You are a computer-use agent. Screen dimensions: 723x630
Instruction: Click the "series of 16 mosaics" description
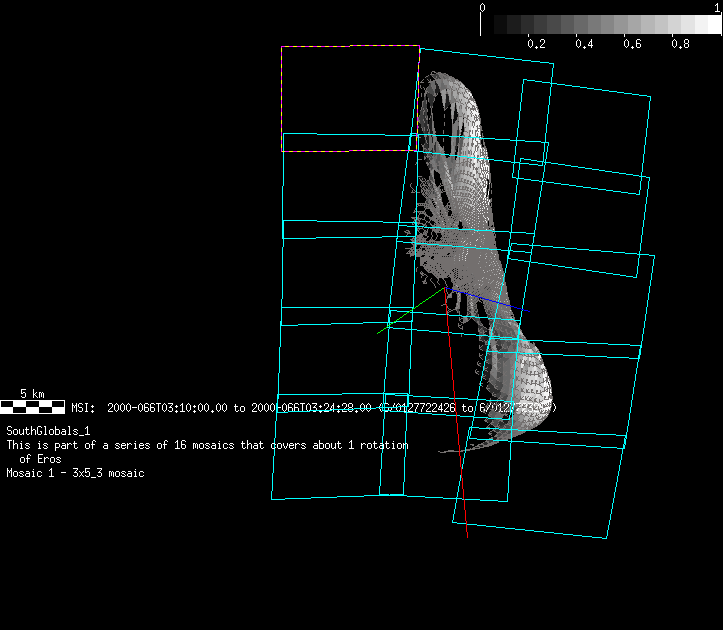[207, 445]
